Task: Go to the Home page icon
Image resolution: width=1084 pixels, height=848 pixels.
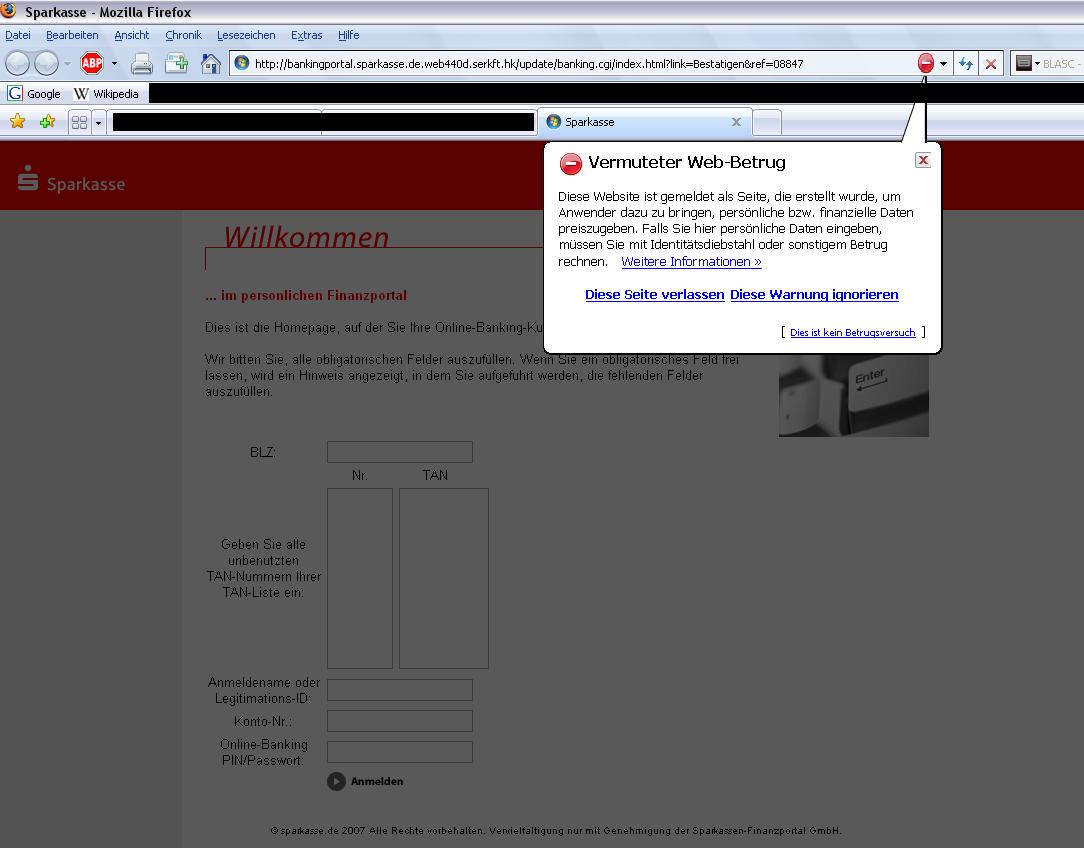Action: pos(210,64)
